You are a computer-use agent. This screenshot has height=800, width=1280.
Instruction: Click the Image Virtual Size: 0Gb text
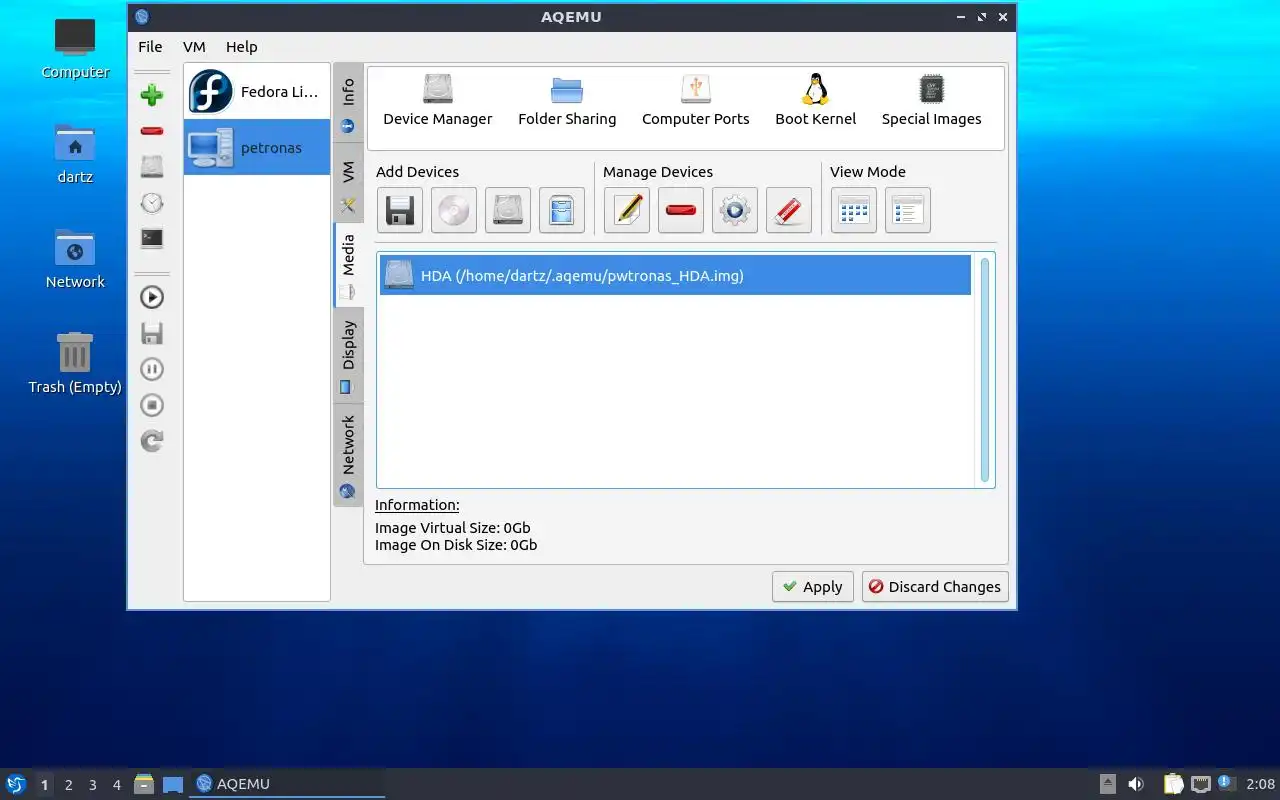pyautogui.click(x=453, y=528)
